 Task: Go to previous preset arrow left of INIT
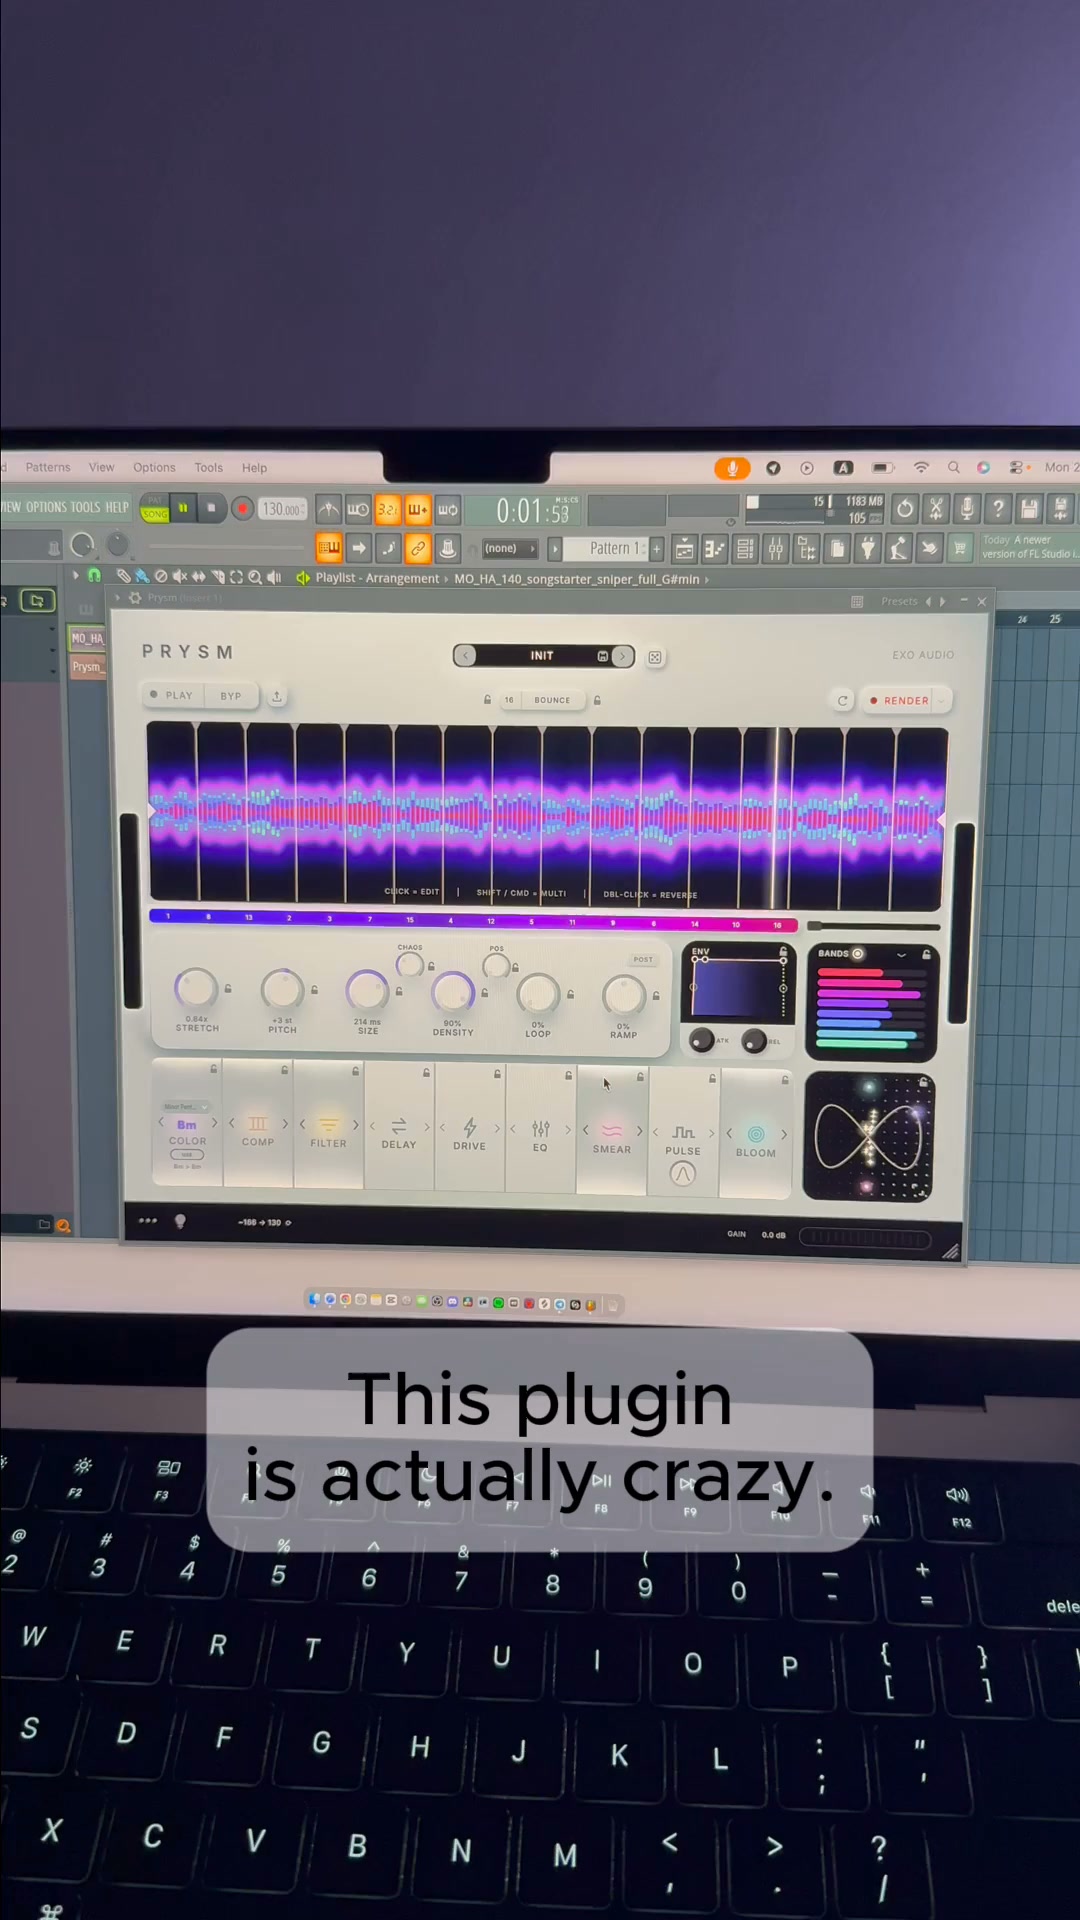466,656
